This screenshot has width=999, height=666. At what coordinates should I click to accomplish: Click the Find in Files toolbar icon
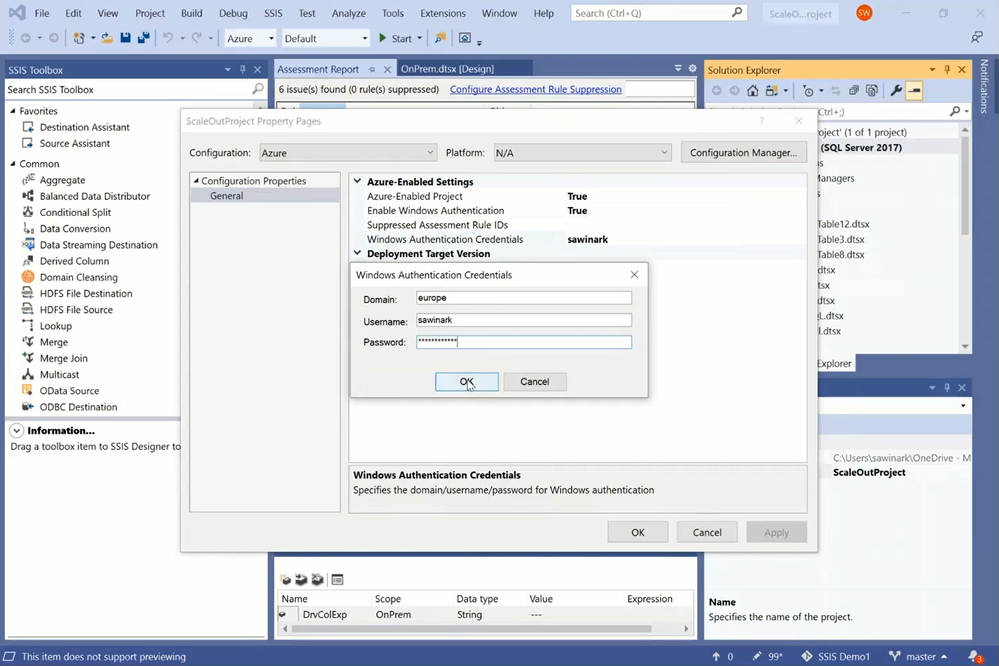point(440,38)
